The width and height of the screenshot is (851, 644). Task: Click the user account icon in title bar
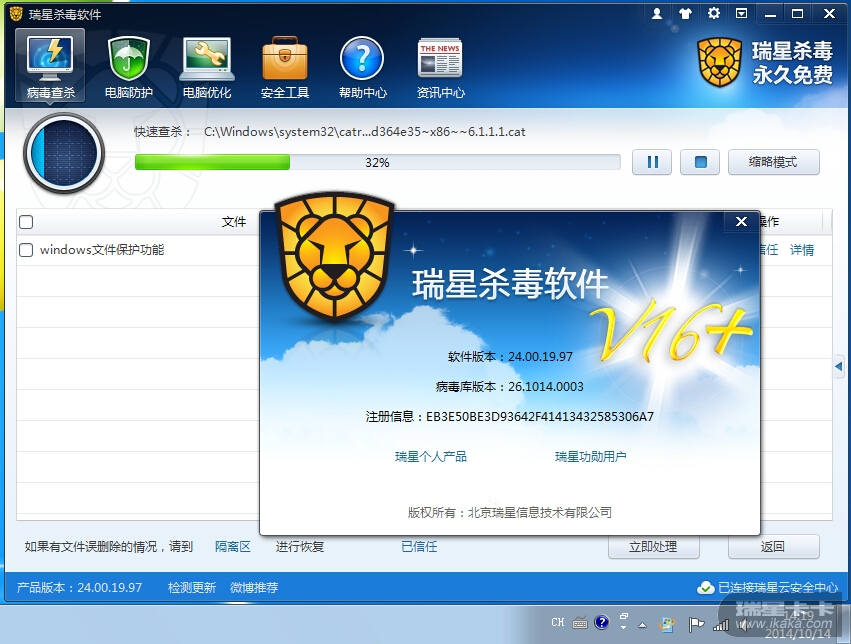click(x=657, y=14)
